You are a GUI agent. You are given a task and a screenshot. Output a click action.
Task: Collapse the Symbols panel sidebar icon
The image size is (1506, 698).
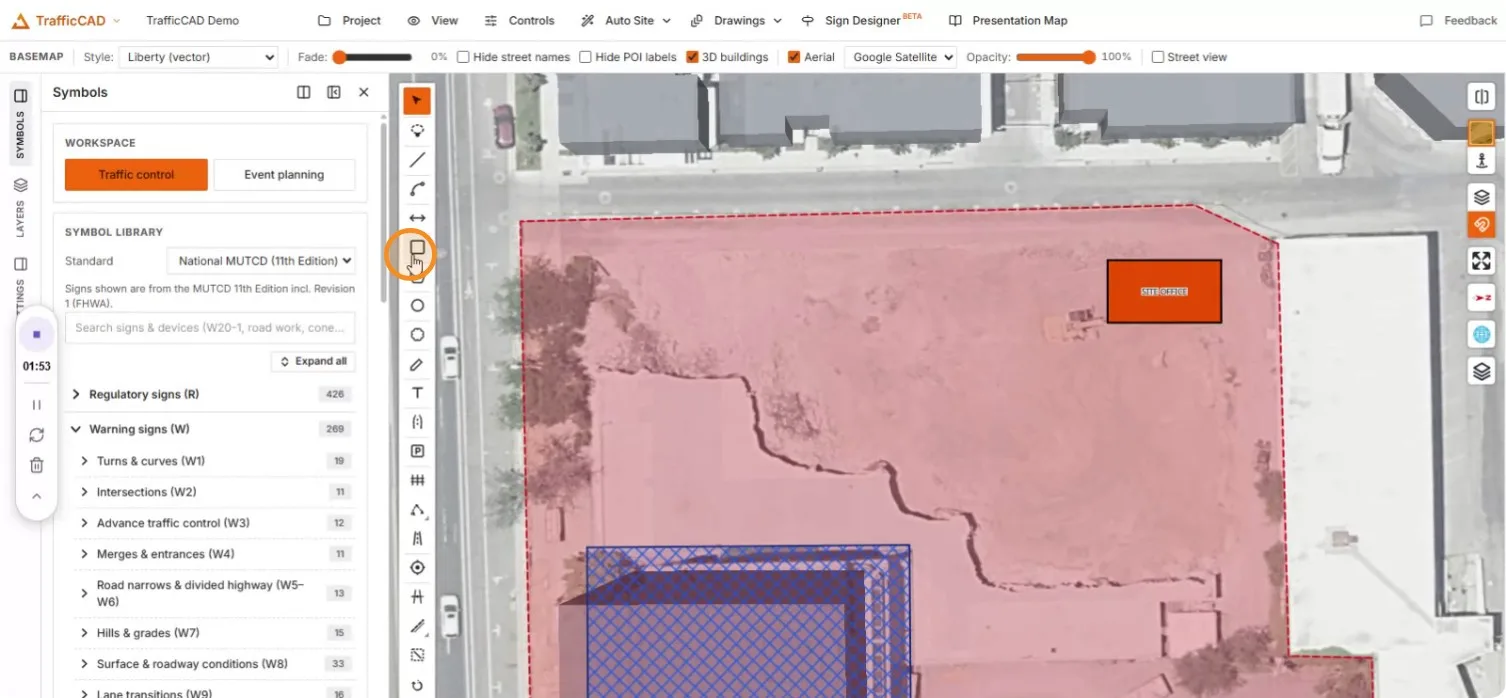[333, 92]
